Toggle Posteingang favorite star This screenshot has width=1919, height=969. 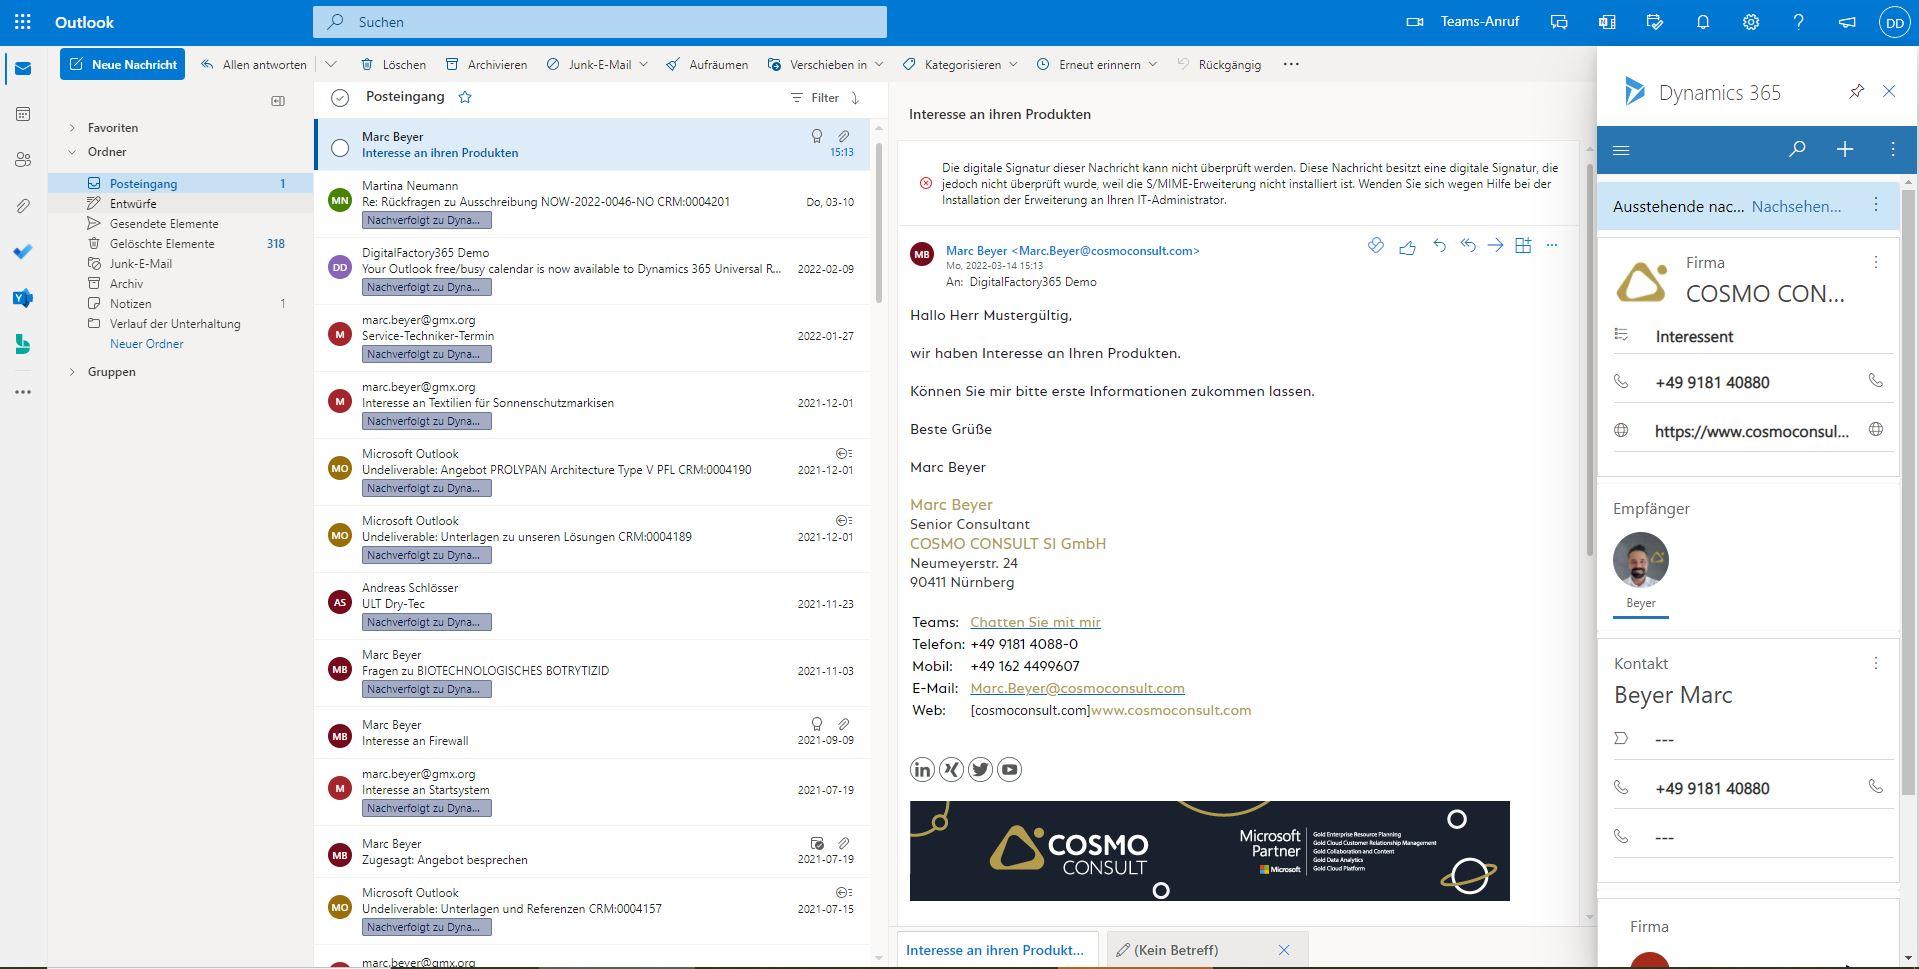[x=465, y=97]
